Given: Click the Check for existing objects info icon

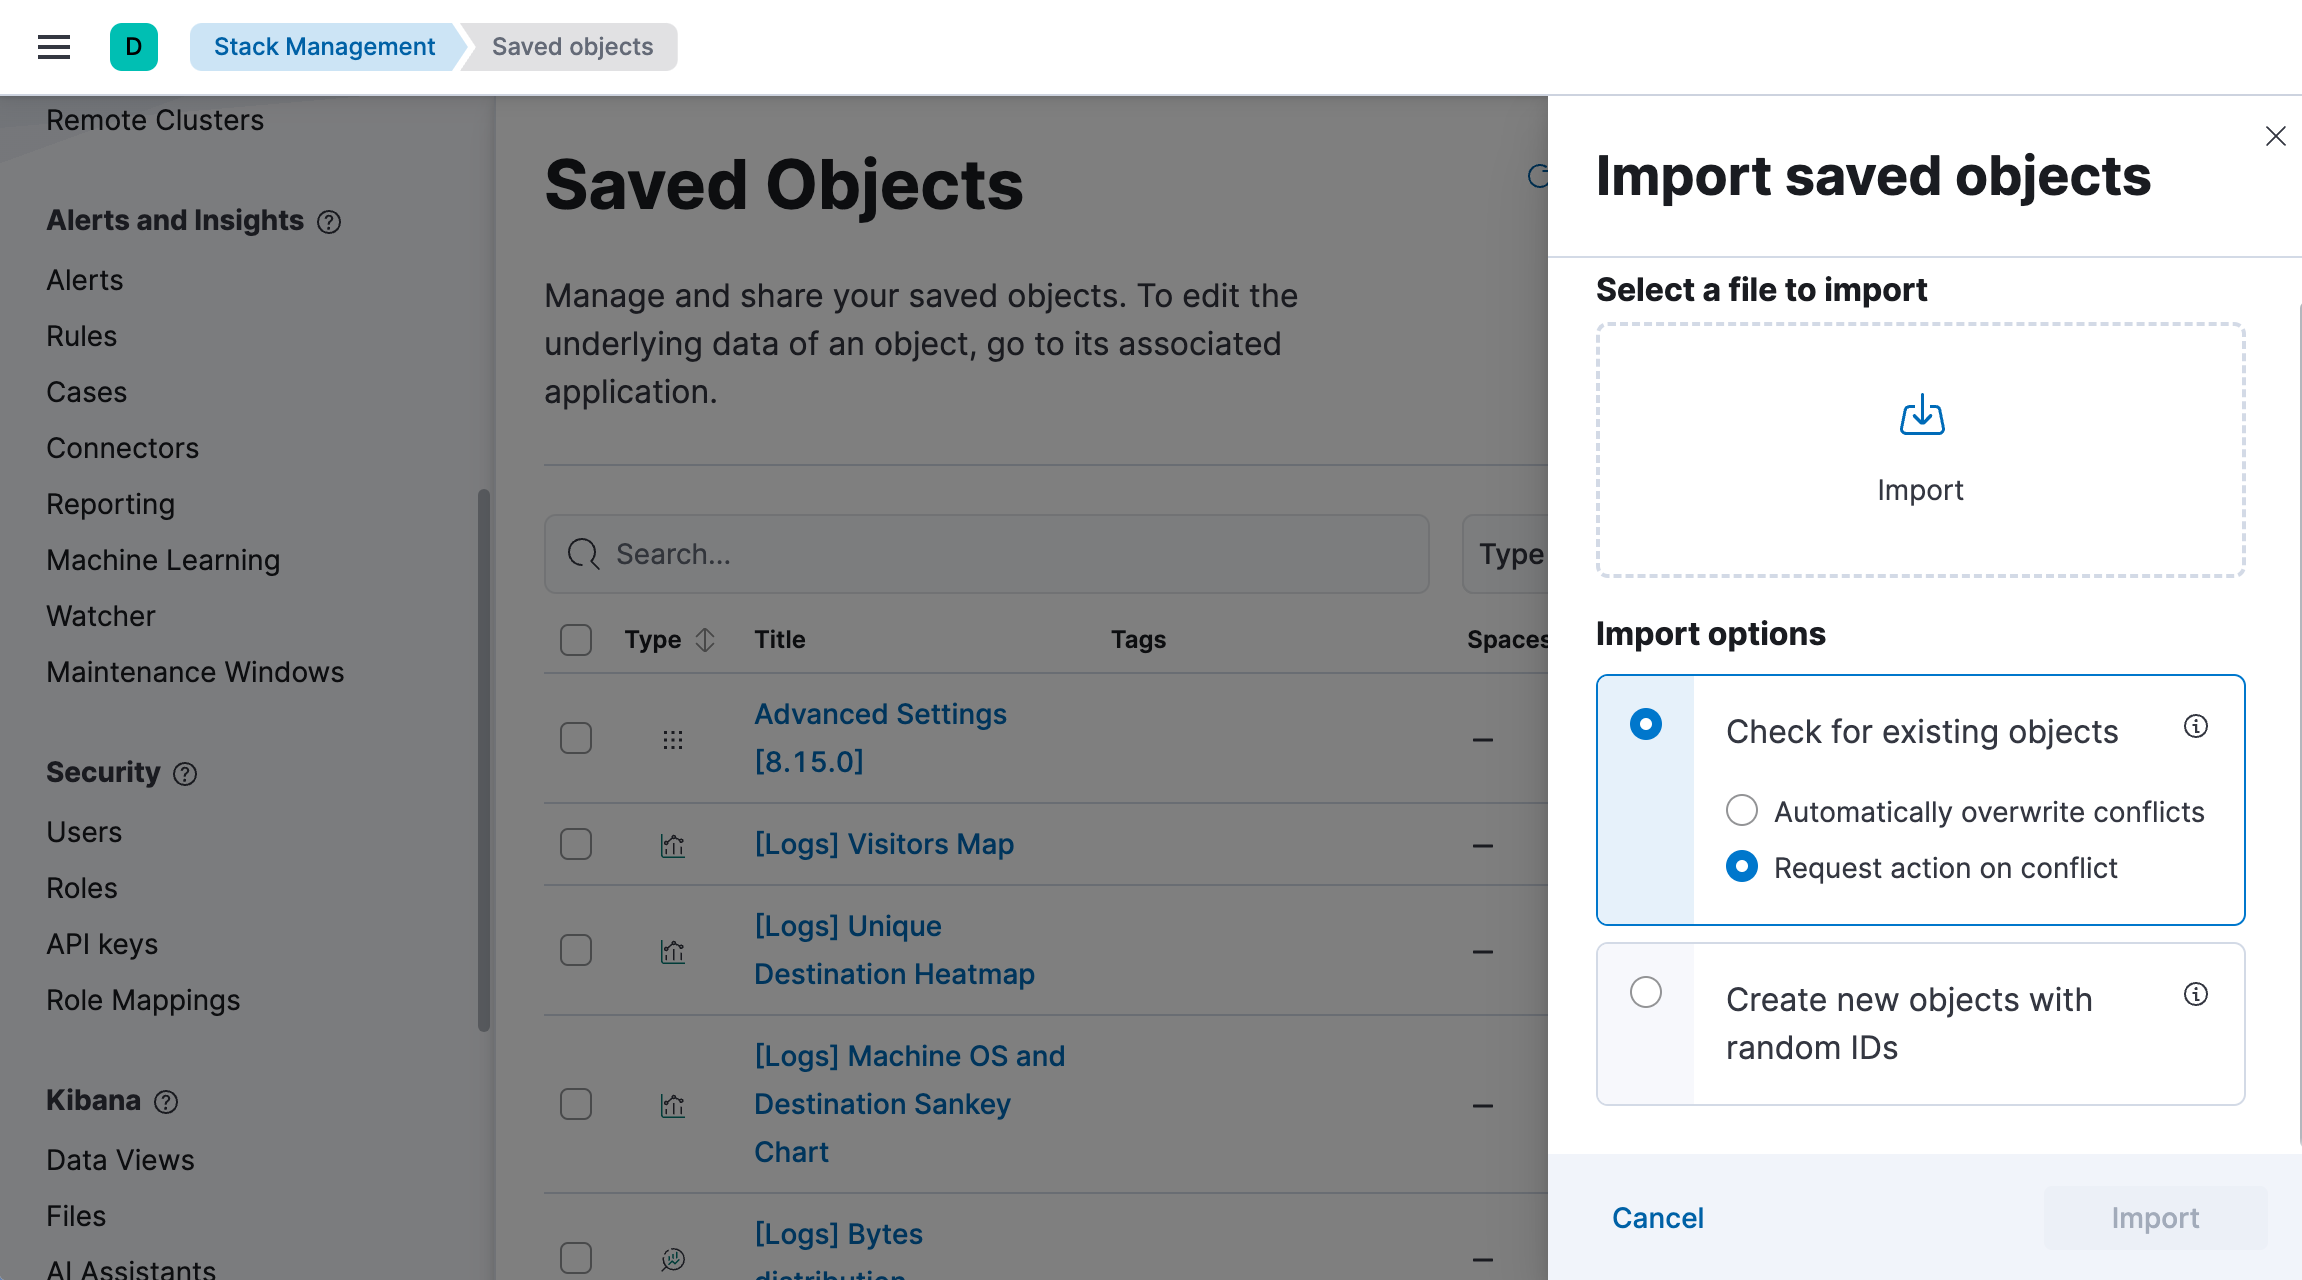Looking at the screenshot, I should (x=2196, y=727).
